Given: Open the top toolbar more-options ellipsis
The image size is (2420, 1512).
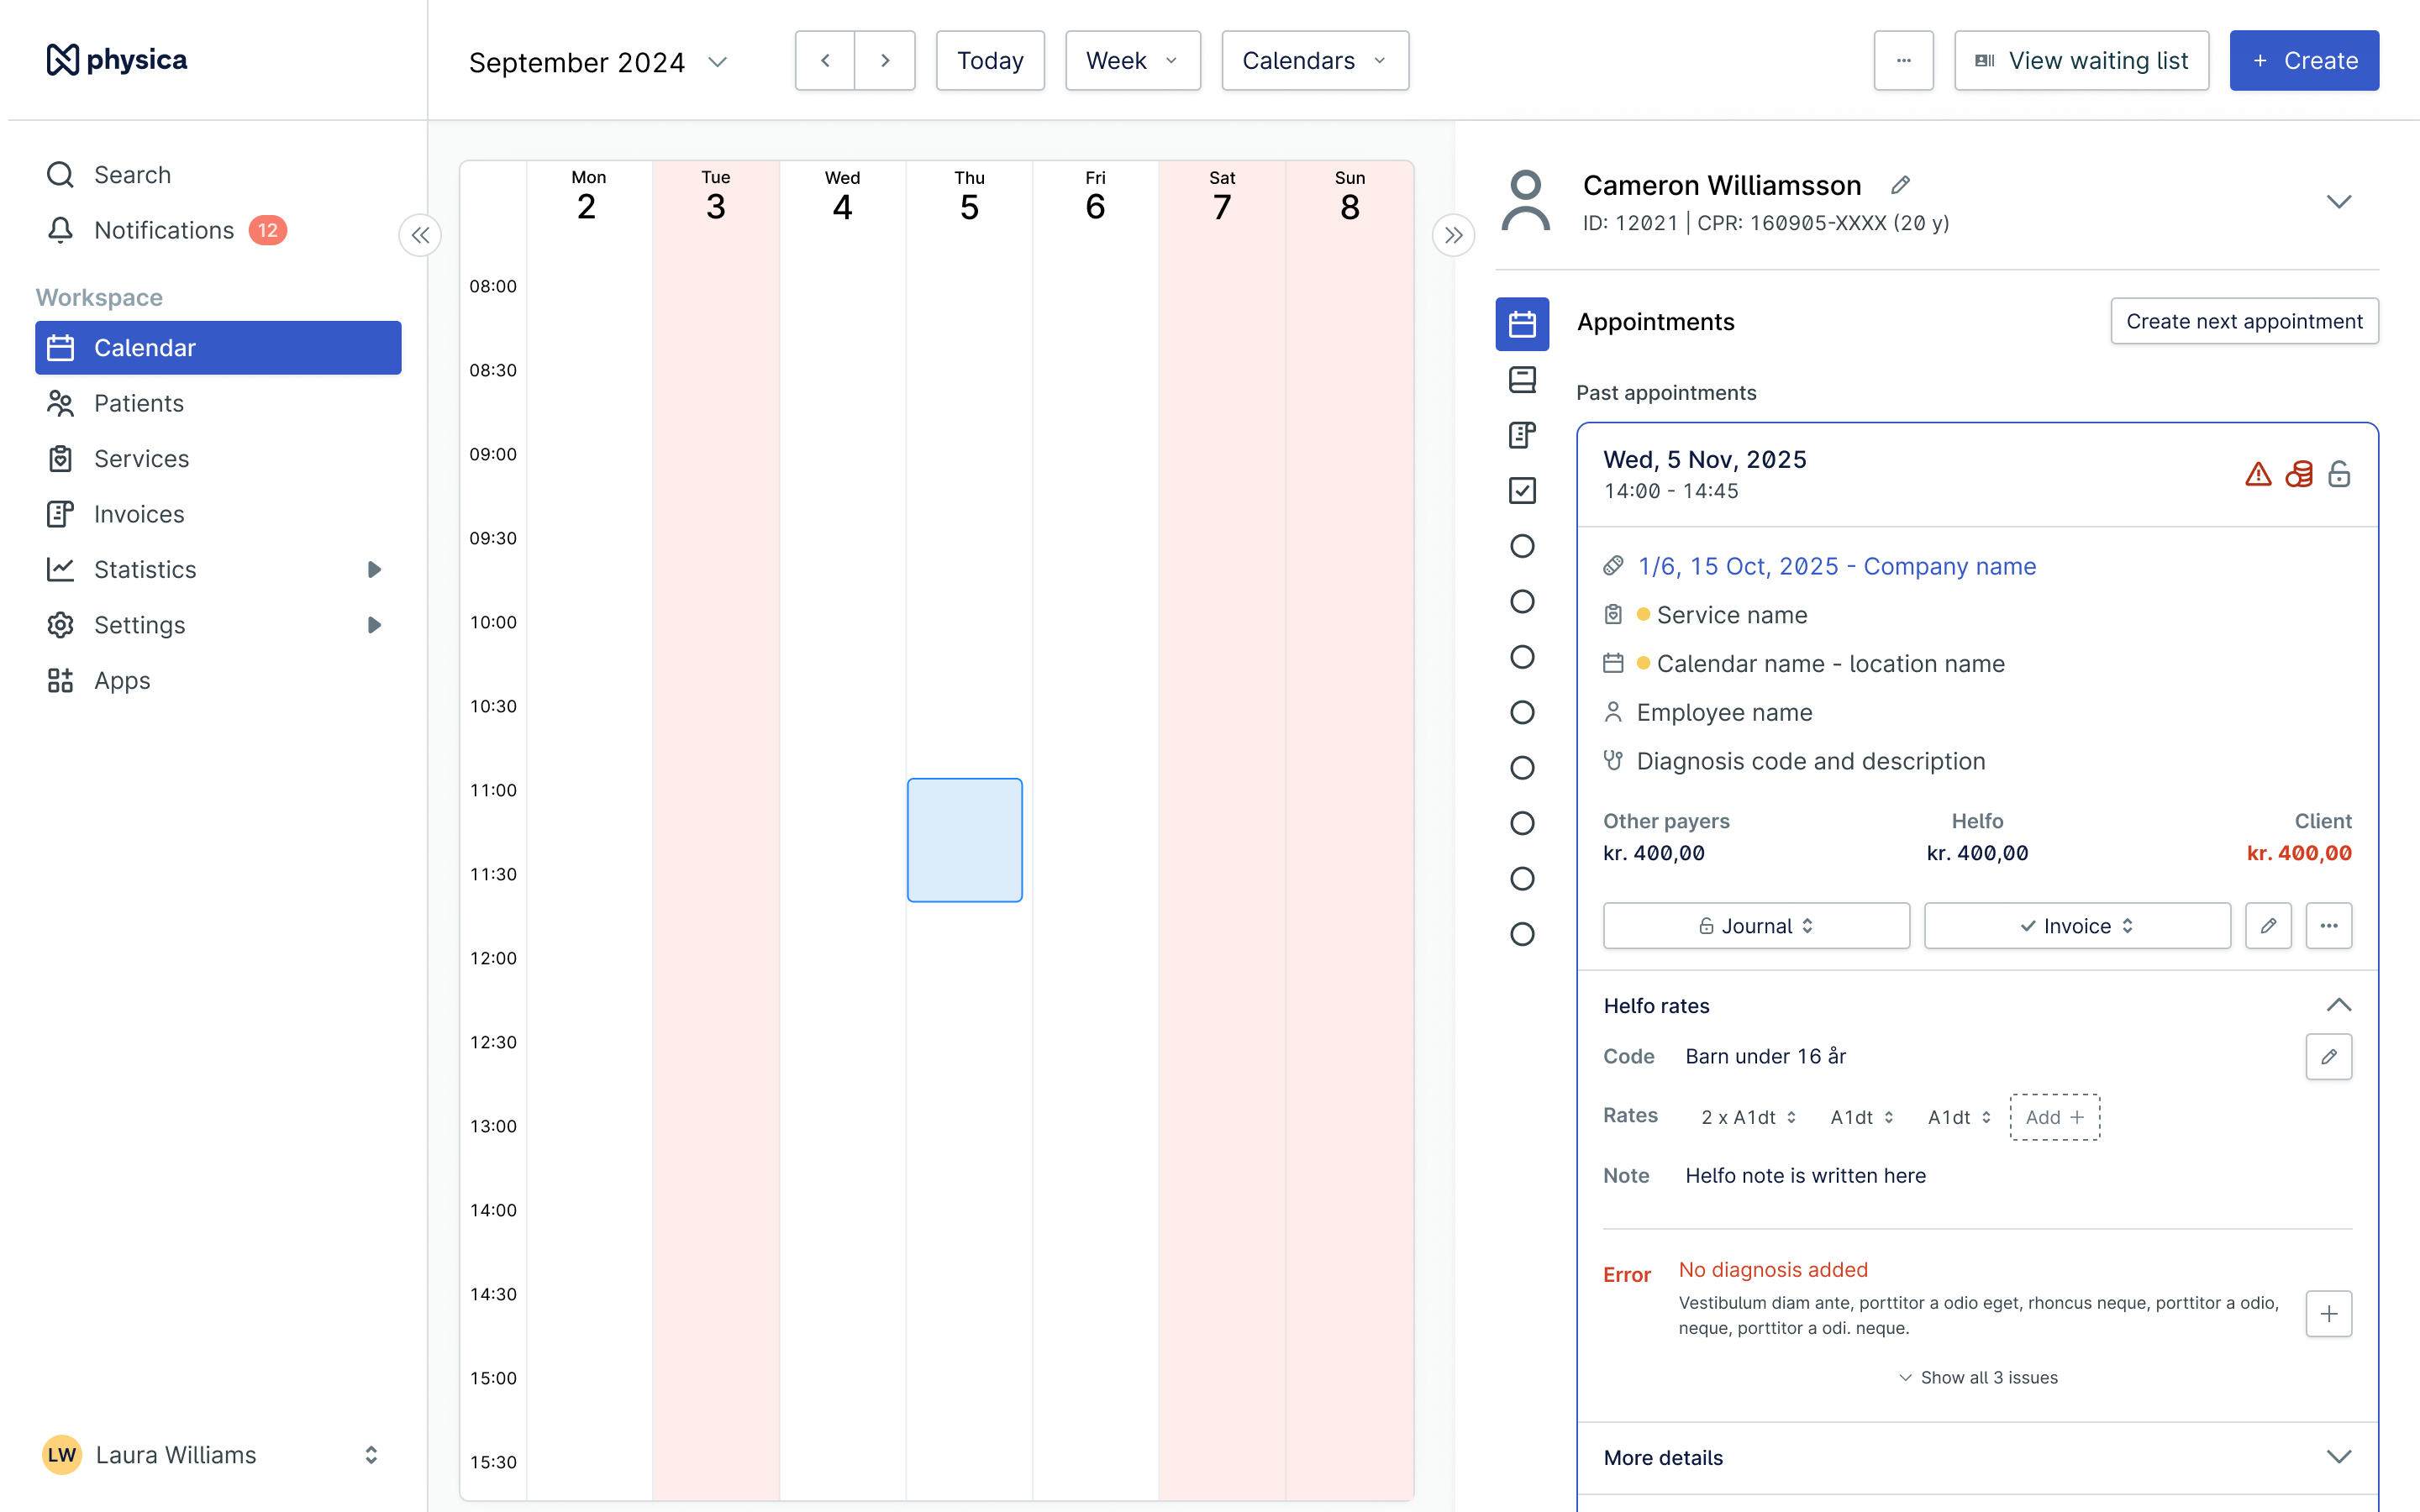Looking at the screenshot, I should click(x=1904, y=60).
